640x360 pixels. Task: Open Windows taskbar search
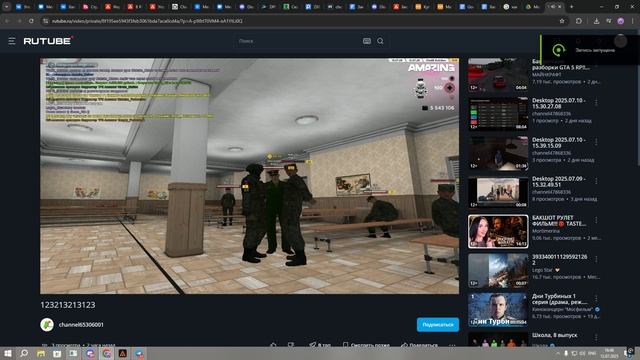tap(24, 353)
